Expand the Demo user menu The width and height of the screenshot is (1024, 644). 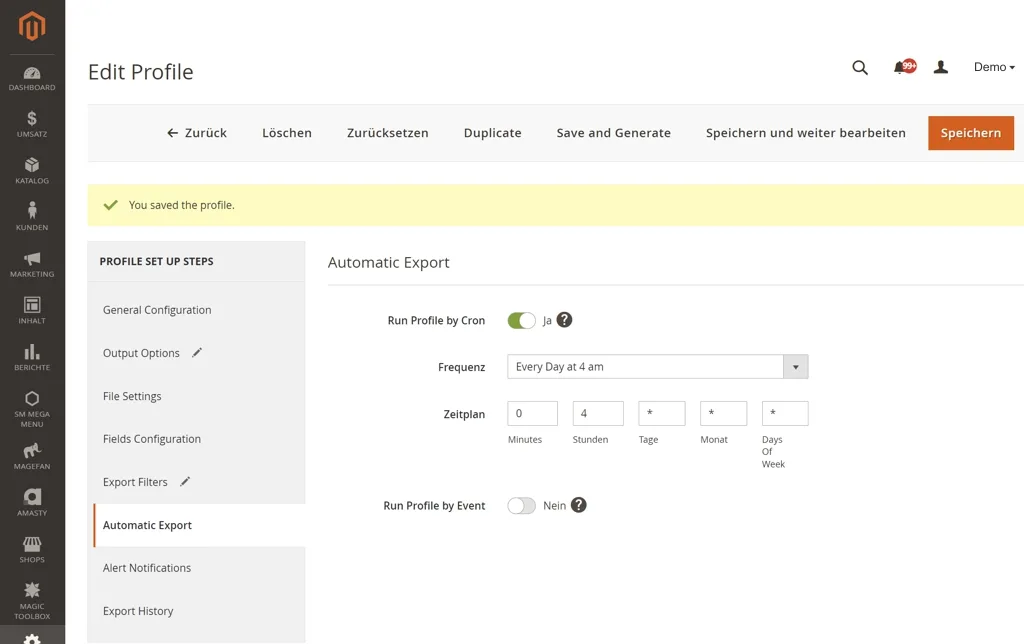tap(994, 67)
